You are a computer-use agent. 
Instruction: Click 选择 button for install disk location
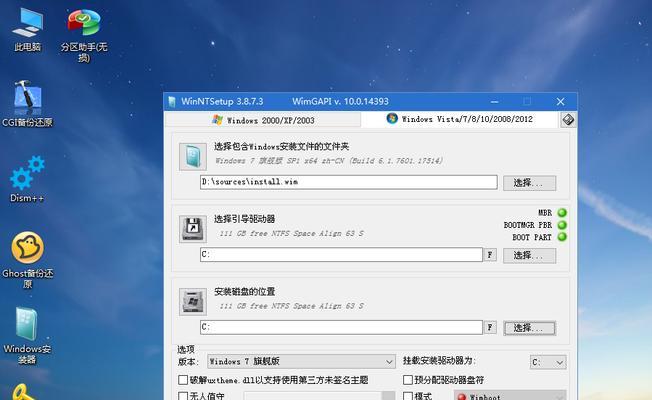click(529, 328)
